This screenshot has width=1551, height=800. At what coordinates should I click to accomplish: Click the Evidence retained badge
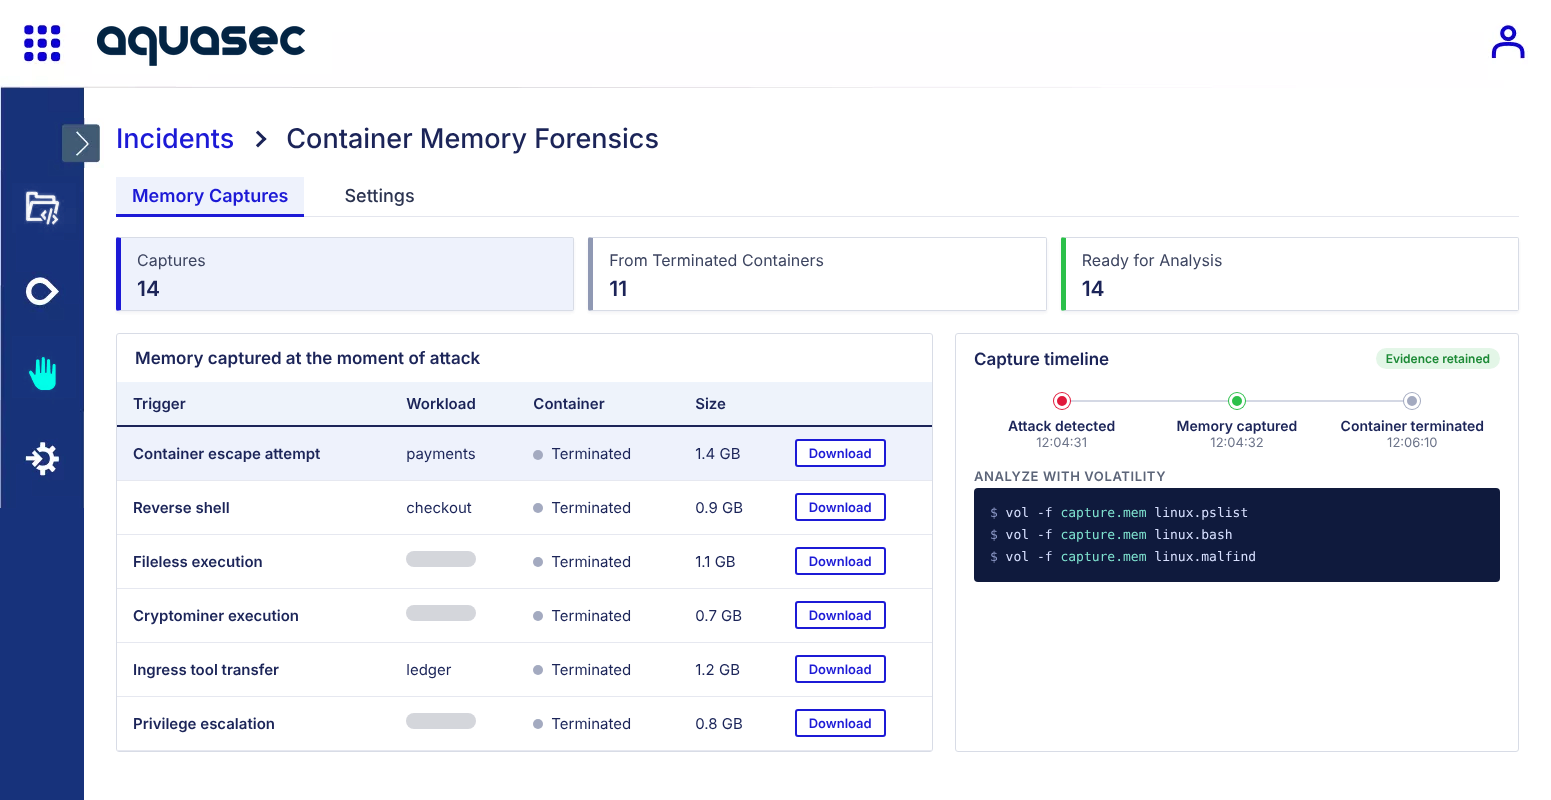point(1438,359)
